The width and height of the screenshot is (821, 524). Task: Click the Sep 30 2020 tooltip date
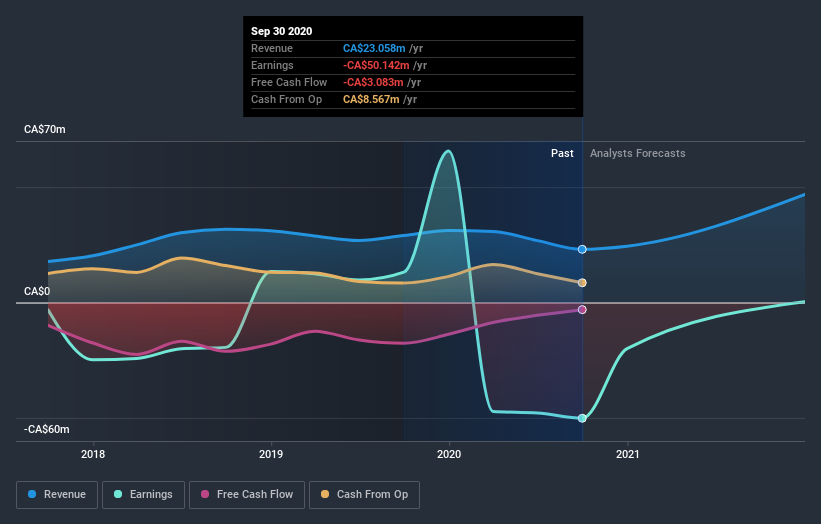[x=282, y=31]
